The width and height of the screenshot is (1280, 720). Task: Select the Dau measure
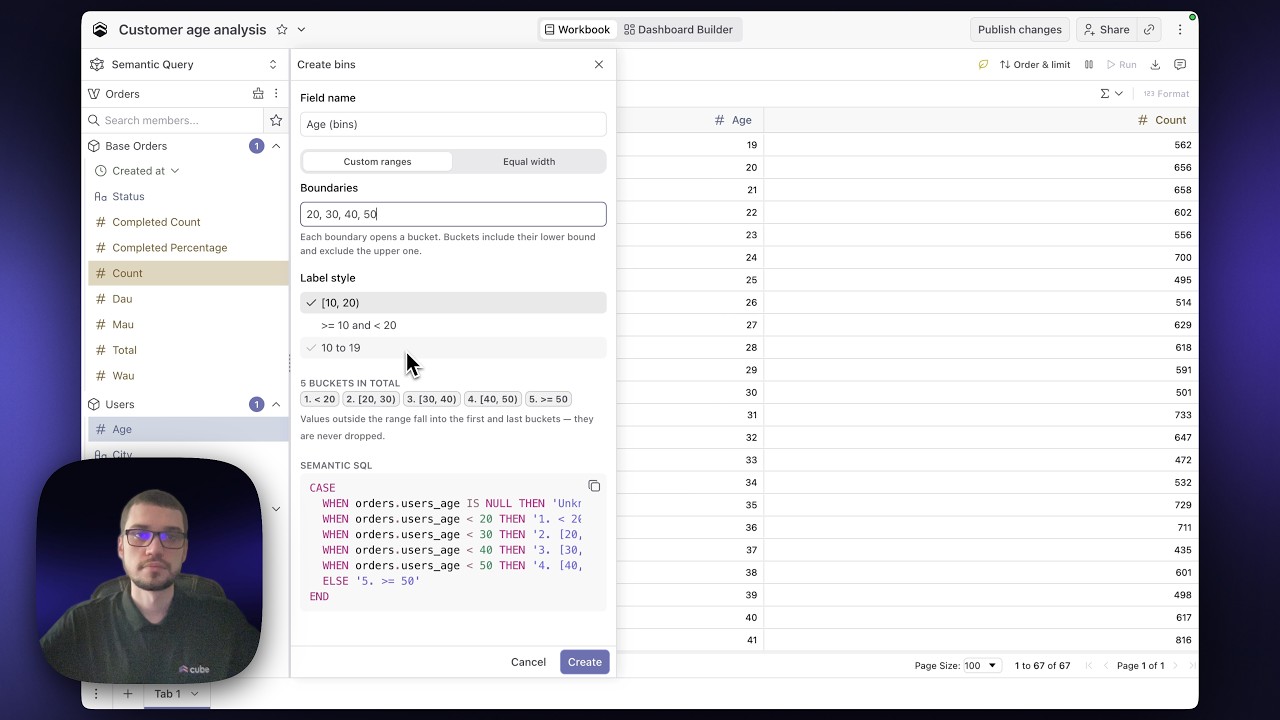click(187, 299)
